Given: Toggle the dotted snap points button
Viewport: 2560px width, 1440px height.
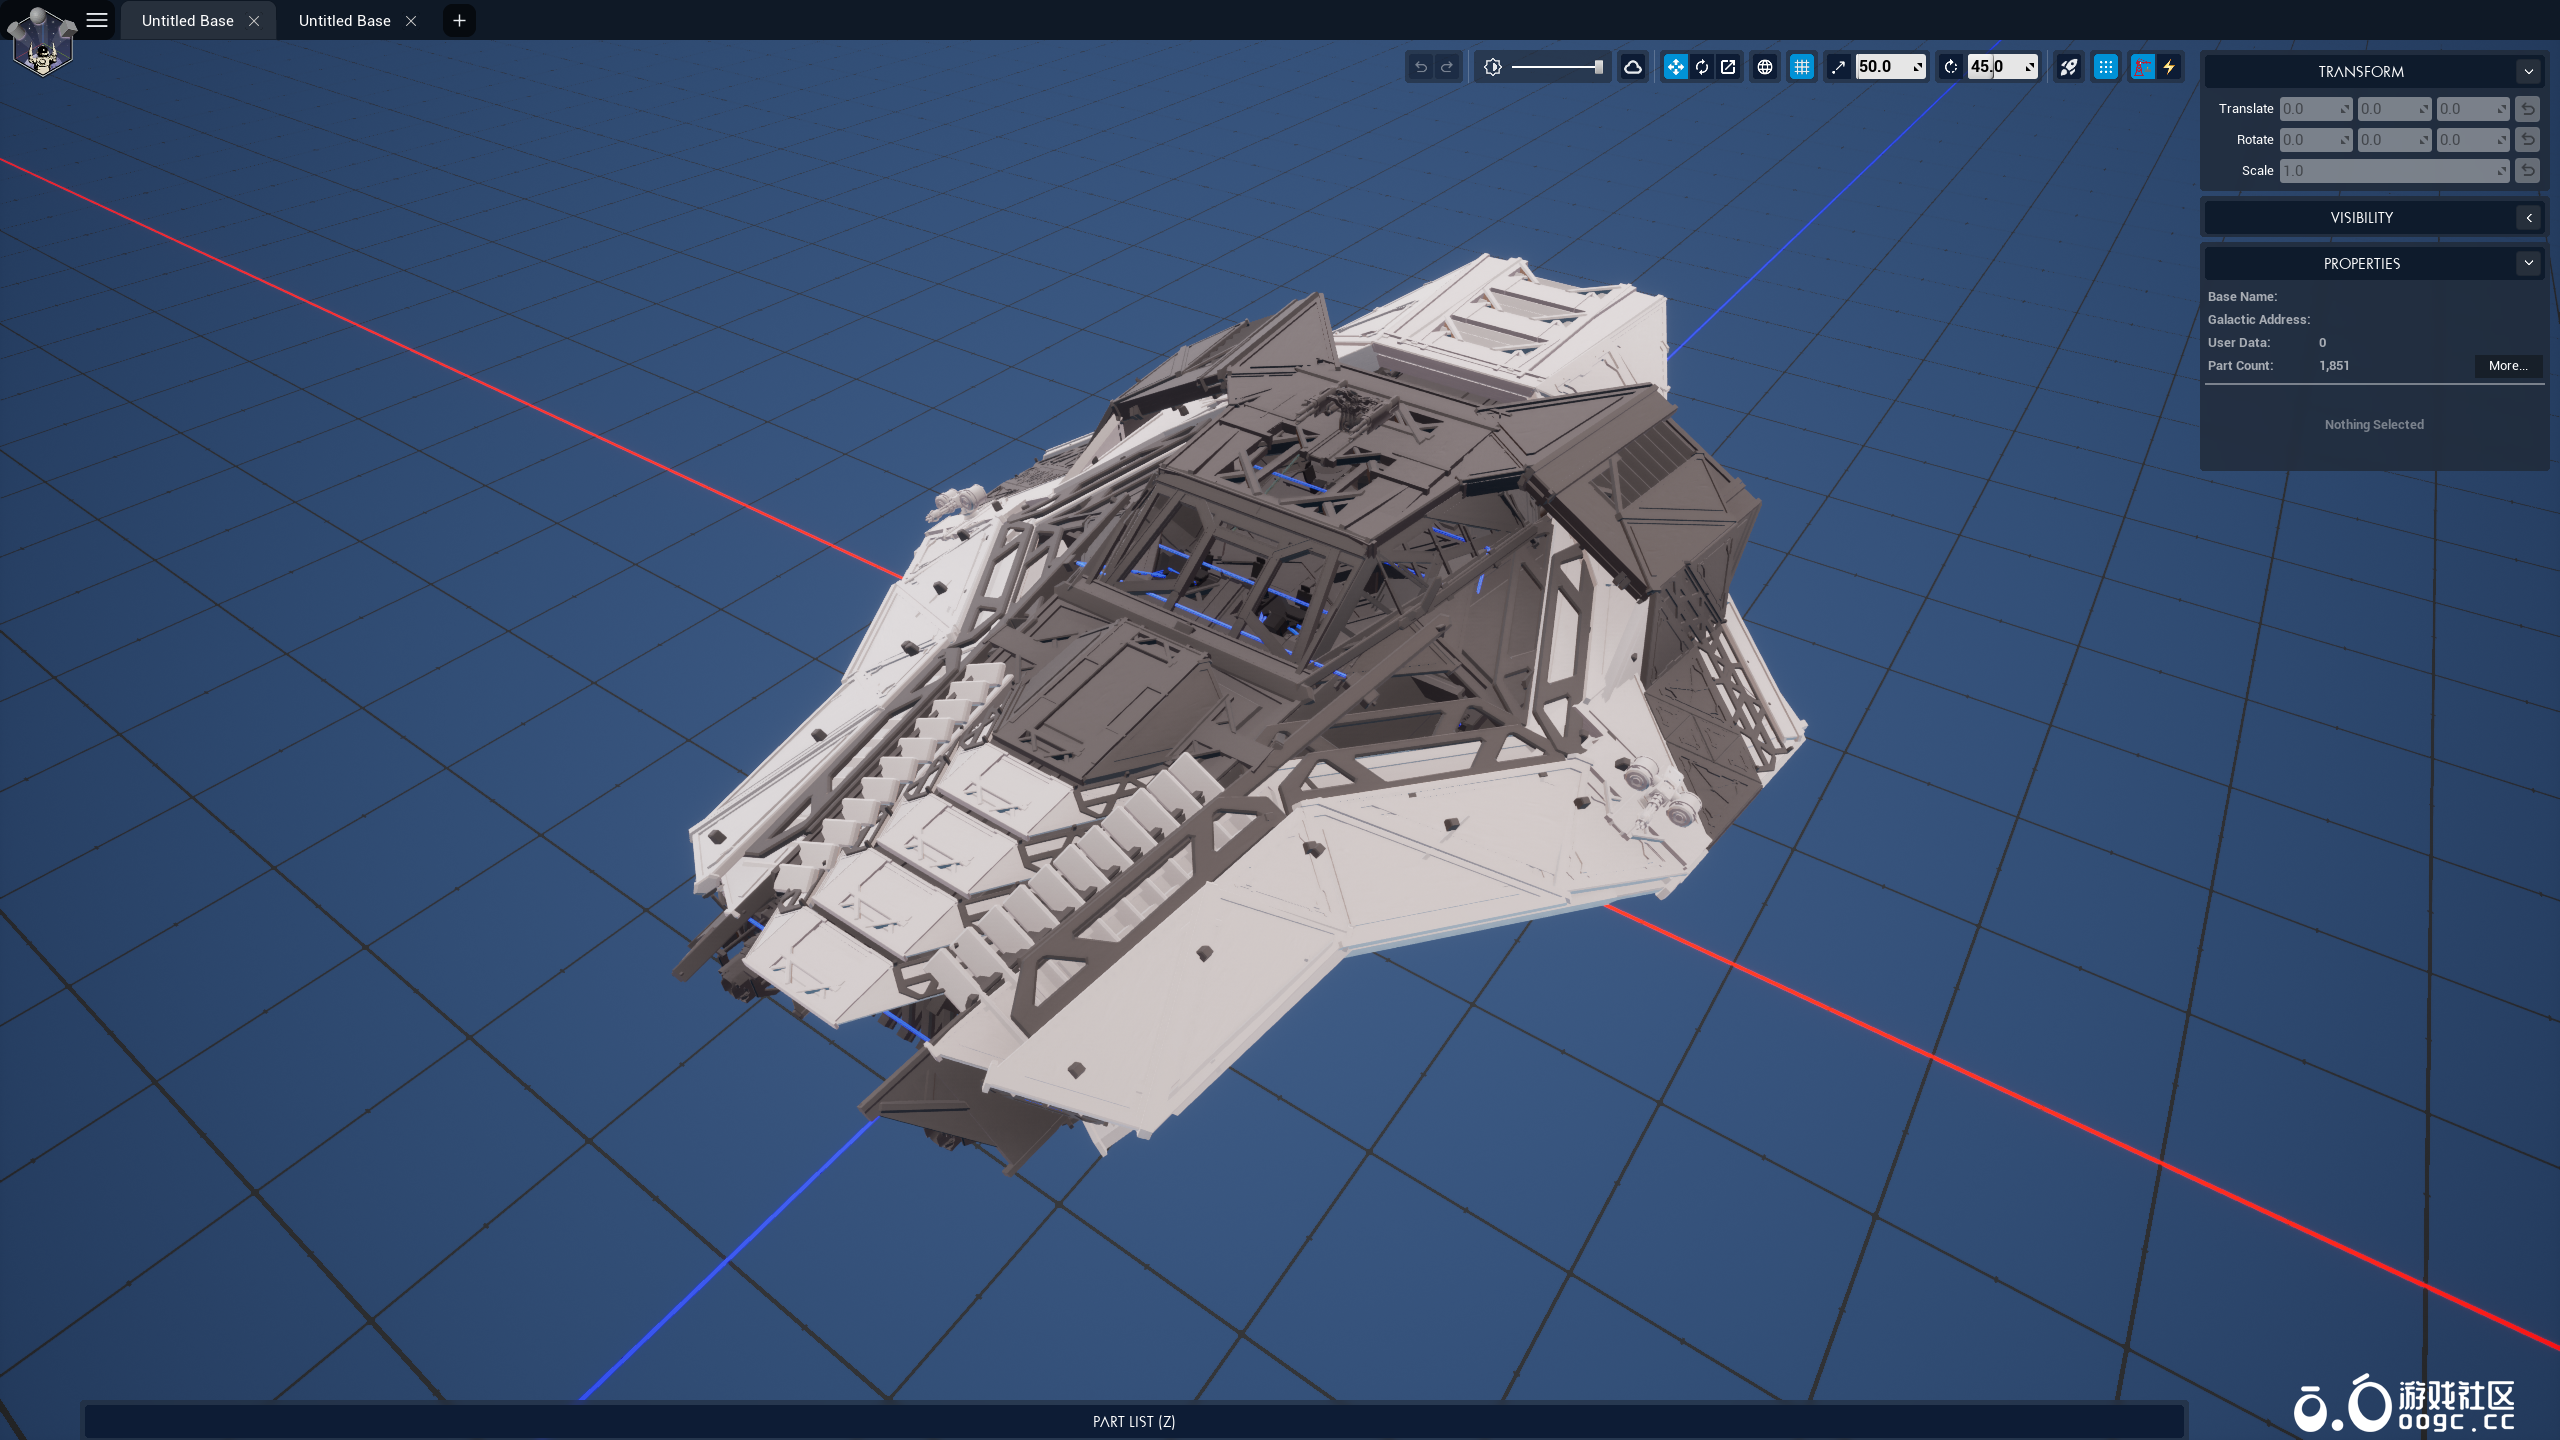Looking at the screenshot, I should tap(2106, 67).
